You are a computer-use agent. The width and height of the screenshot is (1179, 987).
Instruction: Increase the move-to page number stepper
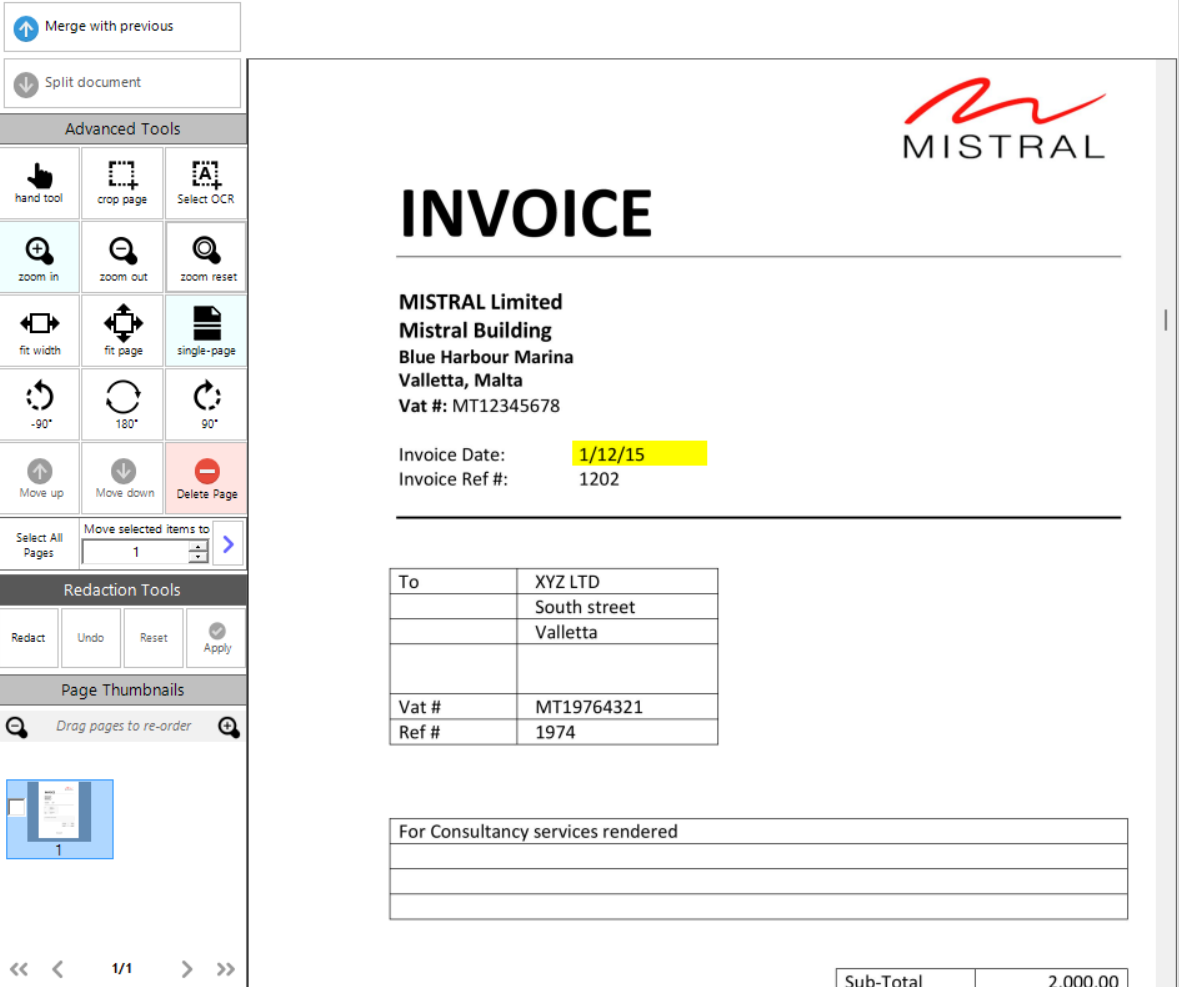[x=199, y=546]
